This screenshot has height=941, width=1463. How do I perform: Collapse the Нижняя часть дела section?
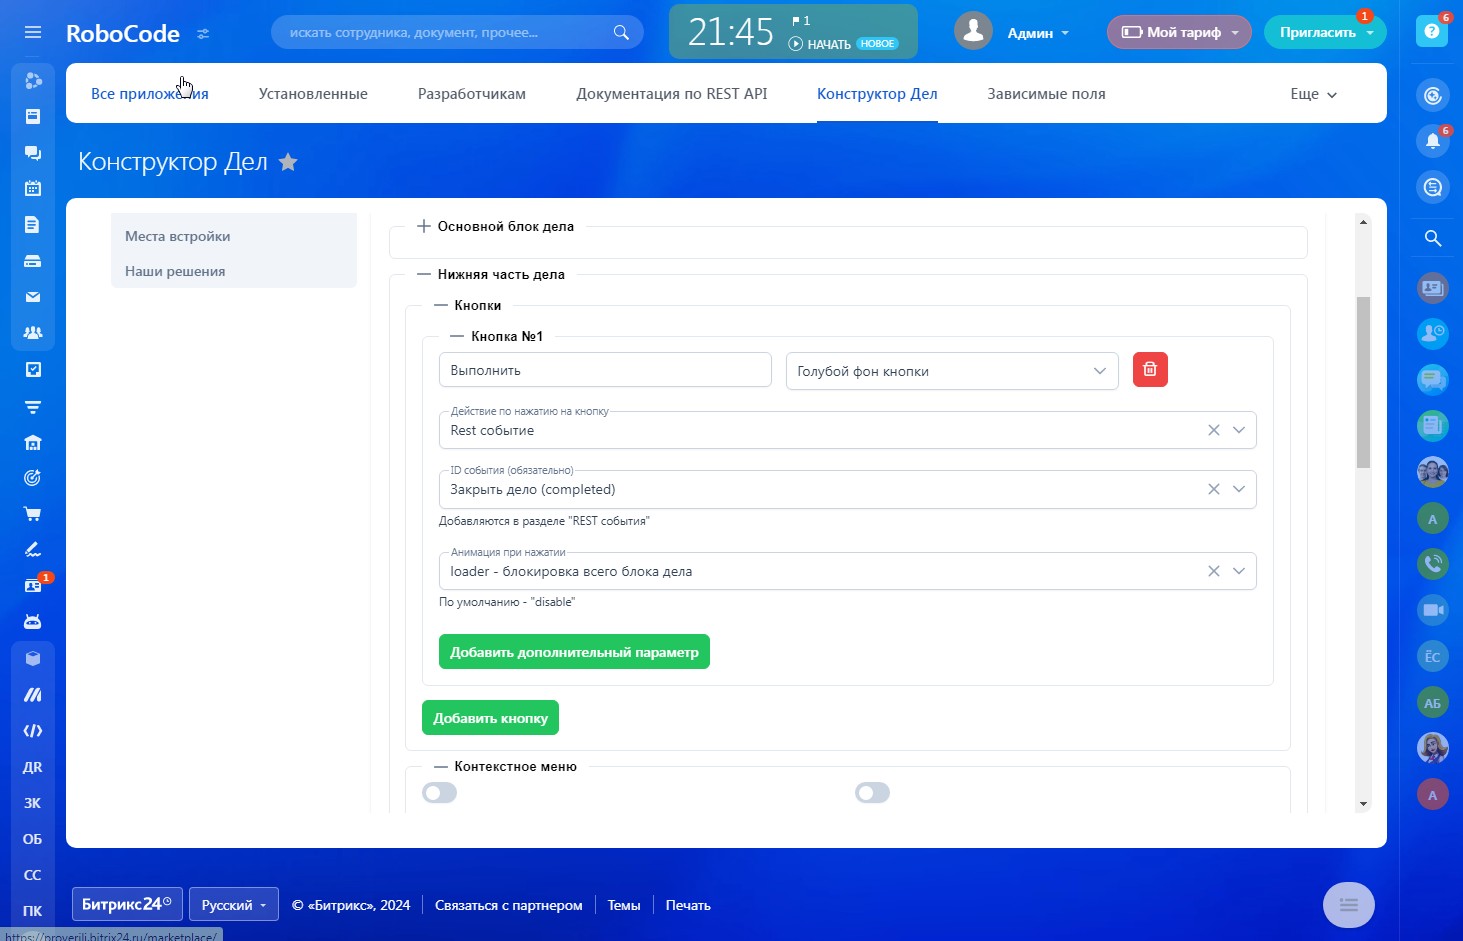point(424,274)
